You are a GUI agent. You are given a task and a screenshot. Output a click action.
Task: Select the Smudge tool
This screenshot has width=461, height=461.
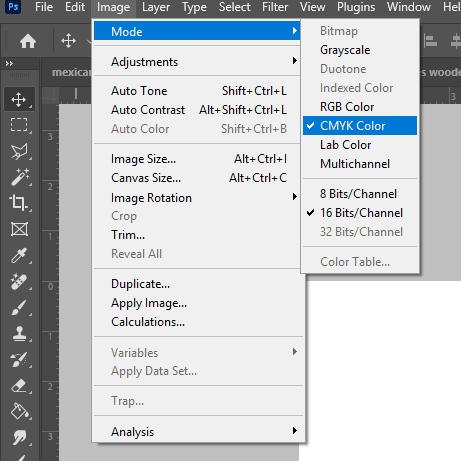19,437
